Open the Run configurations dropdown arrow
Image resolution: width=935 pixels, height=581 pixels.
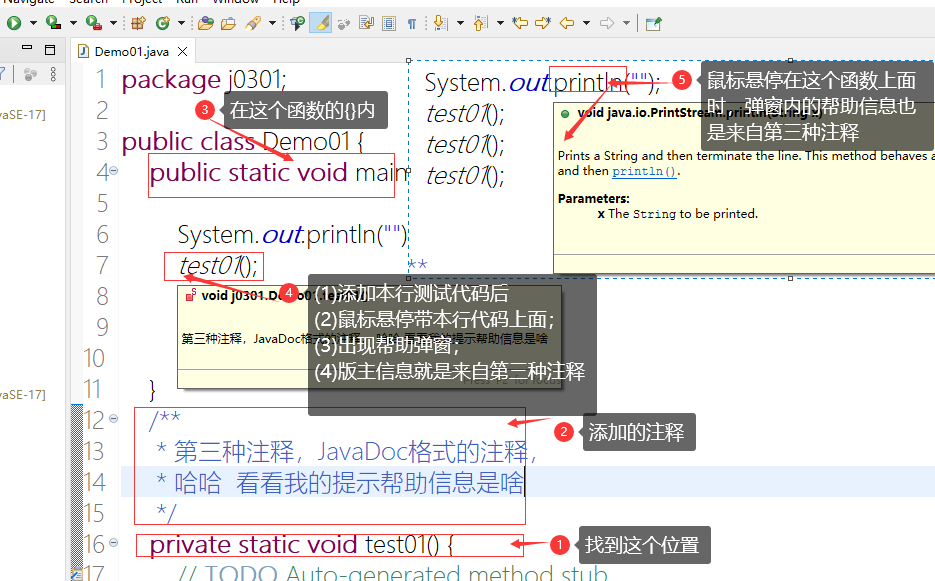[x=33, y=23]
